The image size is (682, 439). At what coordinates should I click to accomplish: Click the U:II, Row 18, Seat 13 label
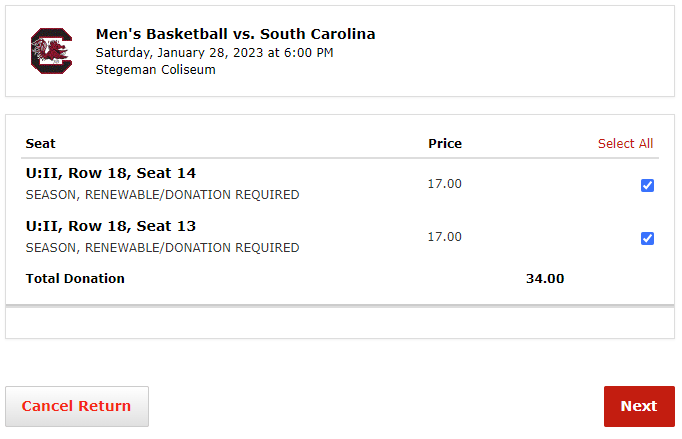(110, 226)
